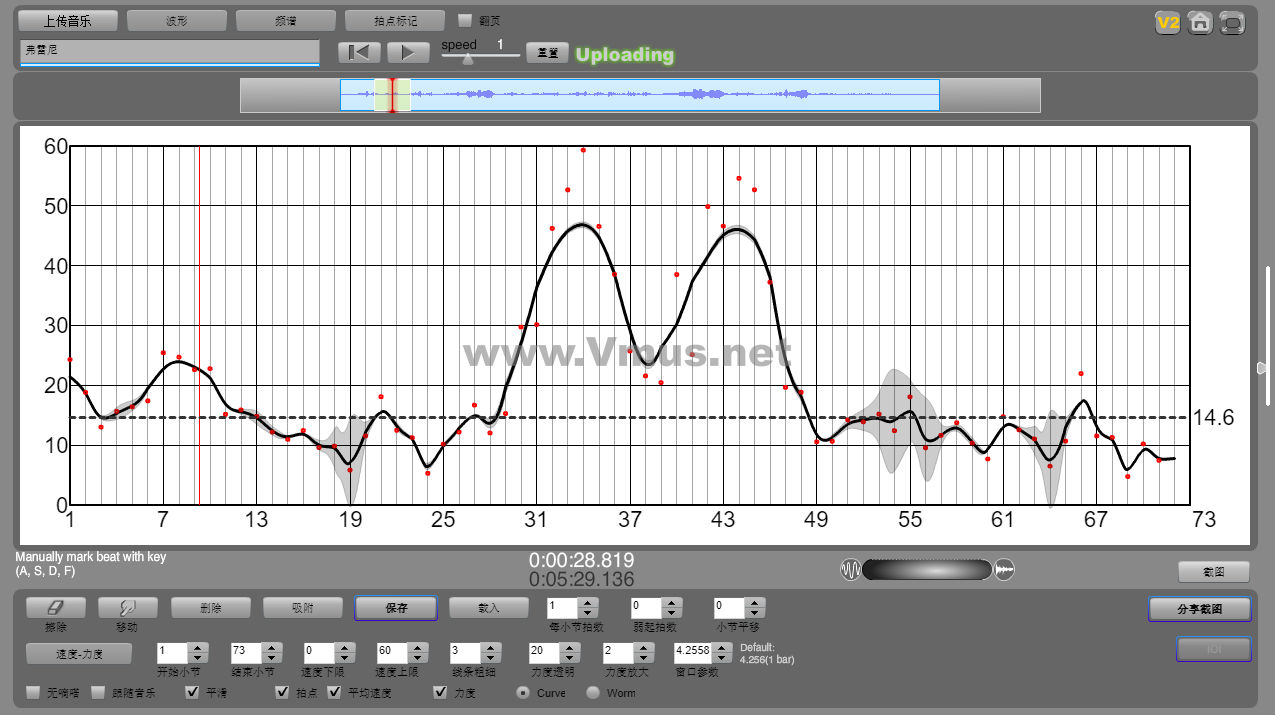Viewport: 1275px width, 715px height.
Task: Select the eraser (擦除) tool
Action: click(55, 607)
